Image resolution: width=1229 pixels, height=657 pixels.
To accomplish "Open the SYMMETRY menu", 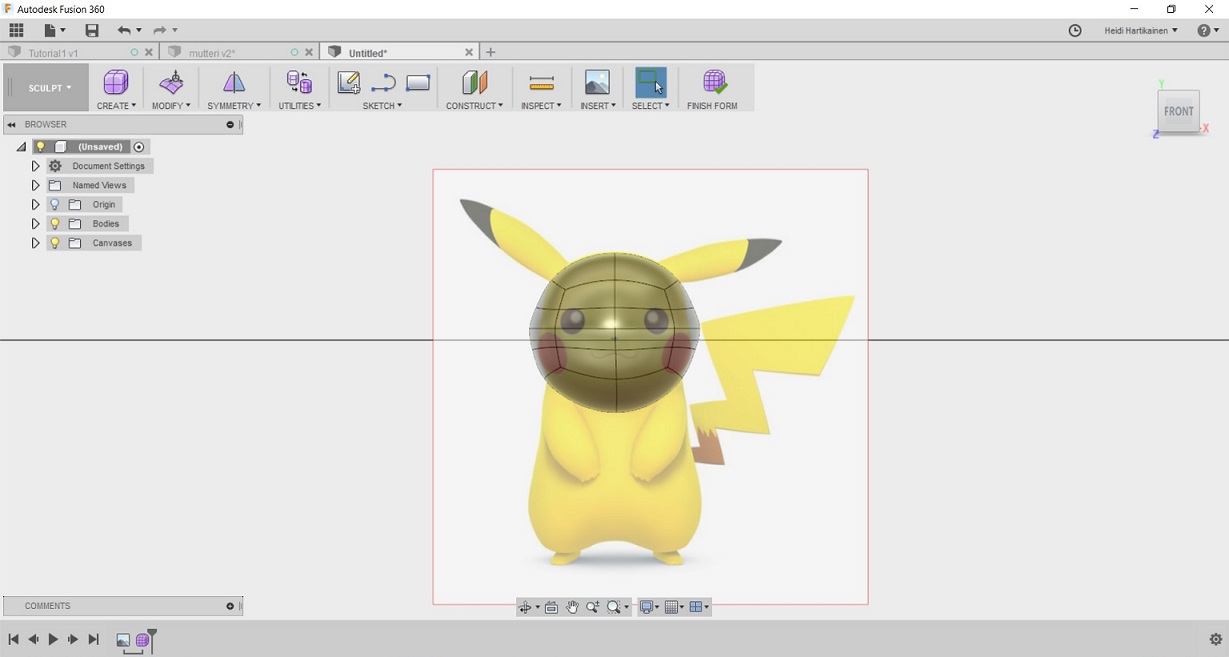I will click(x=234, y=106).
